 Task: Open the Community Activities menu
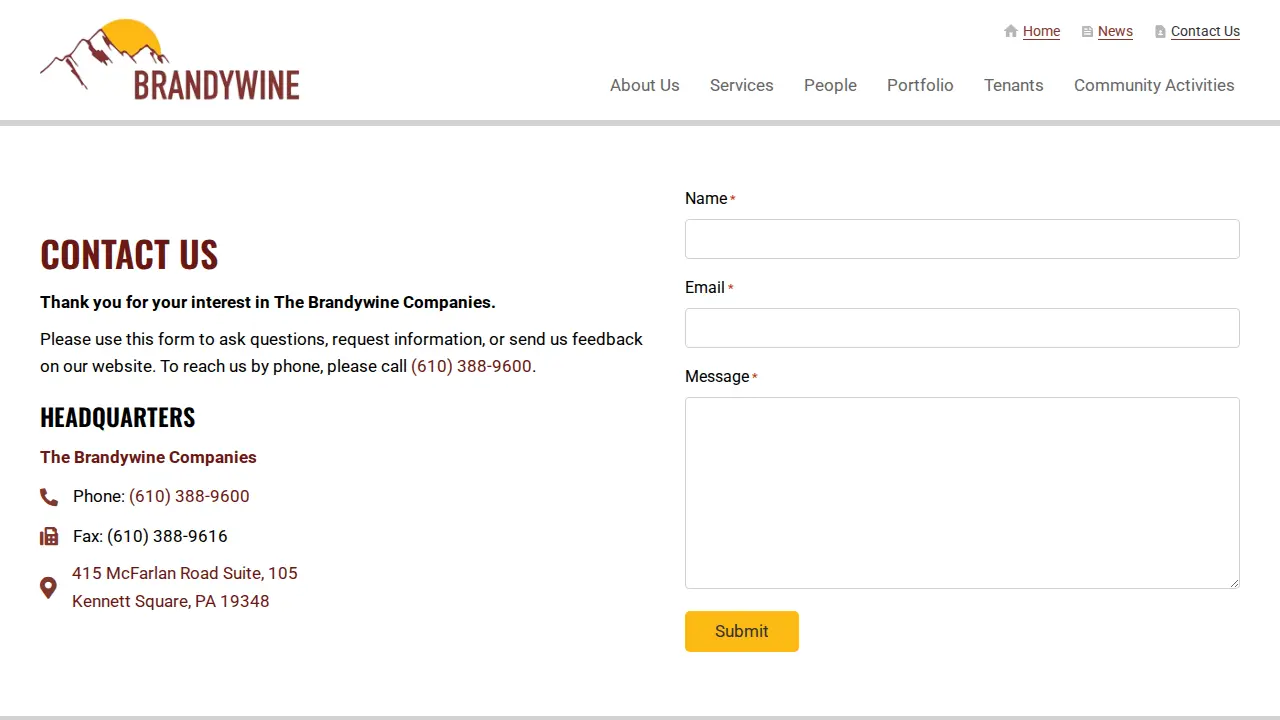[1154, 85]
